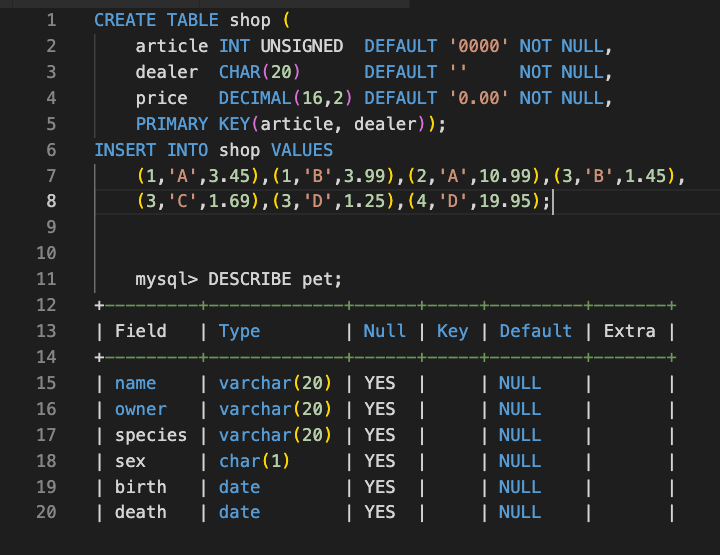Viewport: 720px width, 555px height.
Task: Click char(1) type in the sex row
Action: pos(254,461)
